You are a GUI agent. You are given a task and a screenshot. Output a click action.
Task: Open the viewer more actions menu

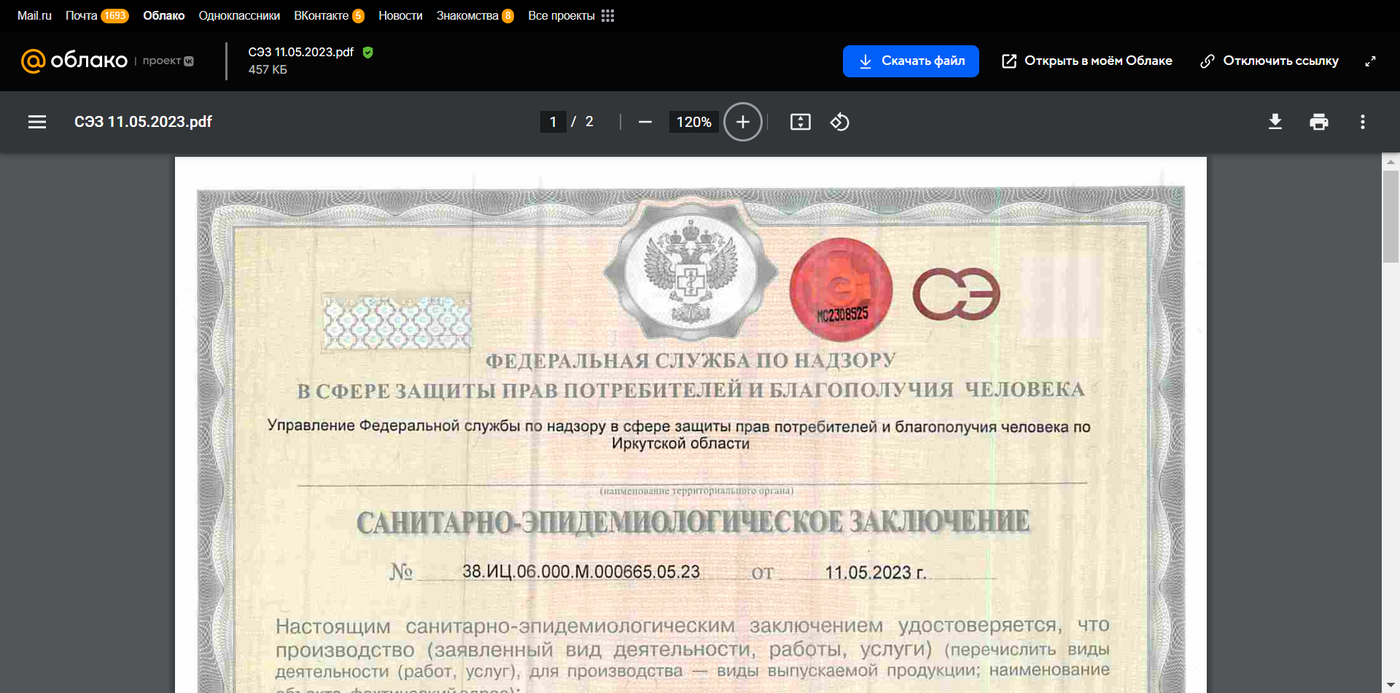pyautogui.click(x=1362, y=122)
